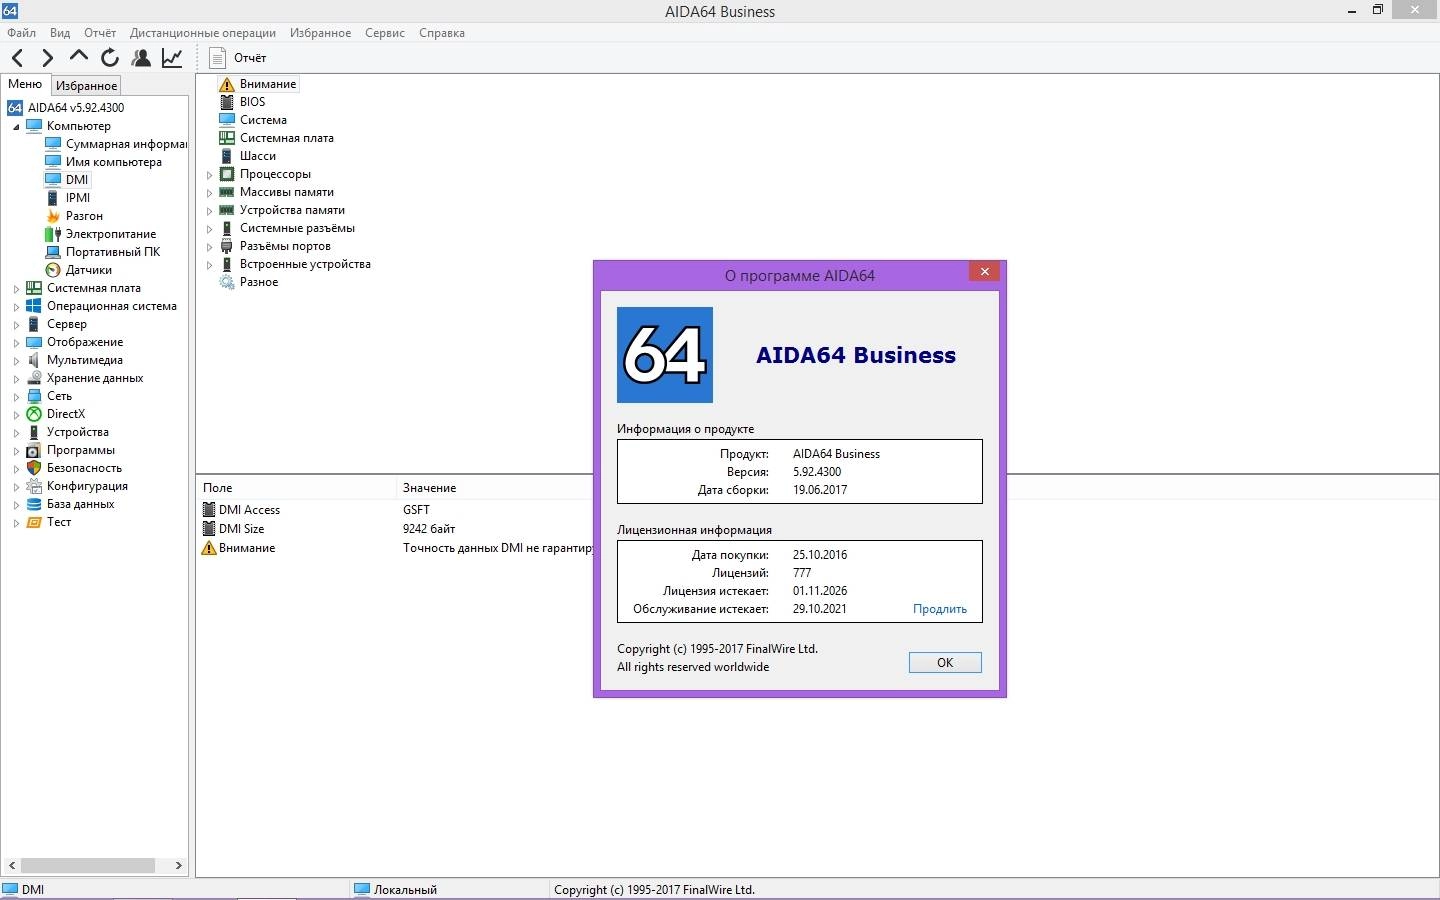Select the Массивы памяти item icon

point(227,192)
